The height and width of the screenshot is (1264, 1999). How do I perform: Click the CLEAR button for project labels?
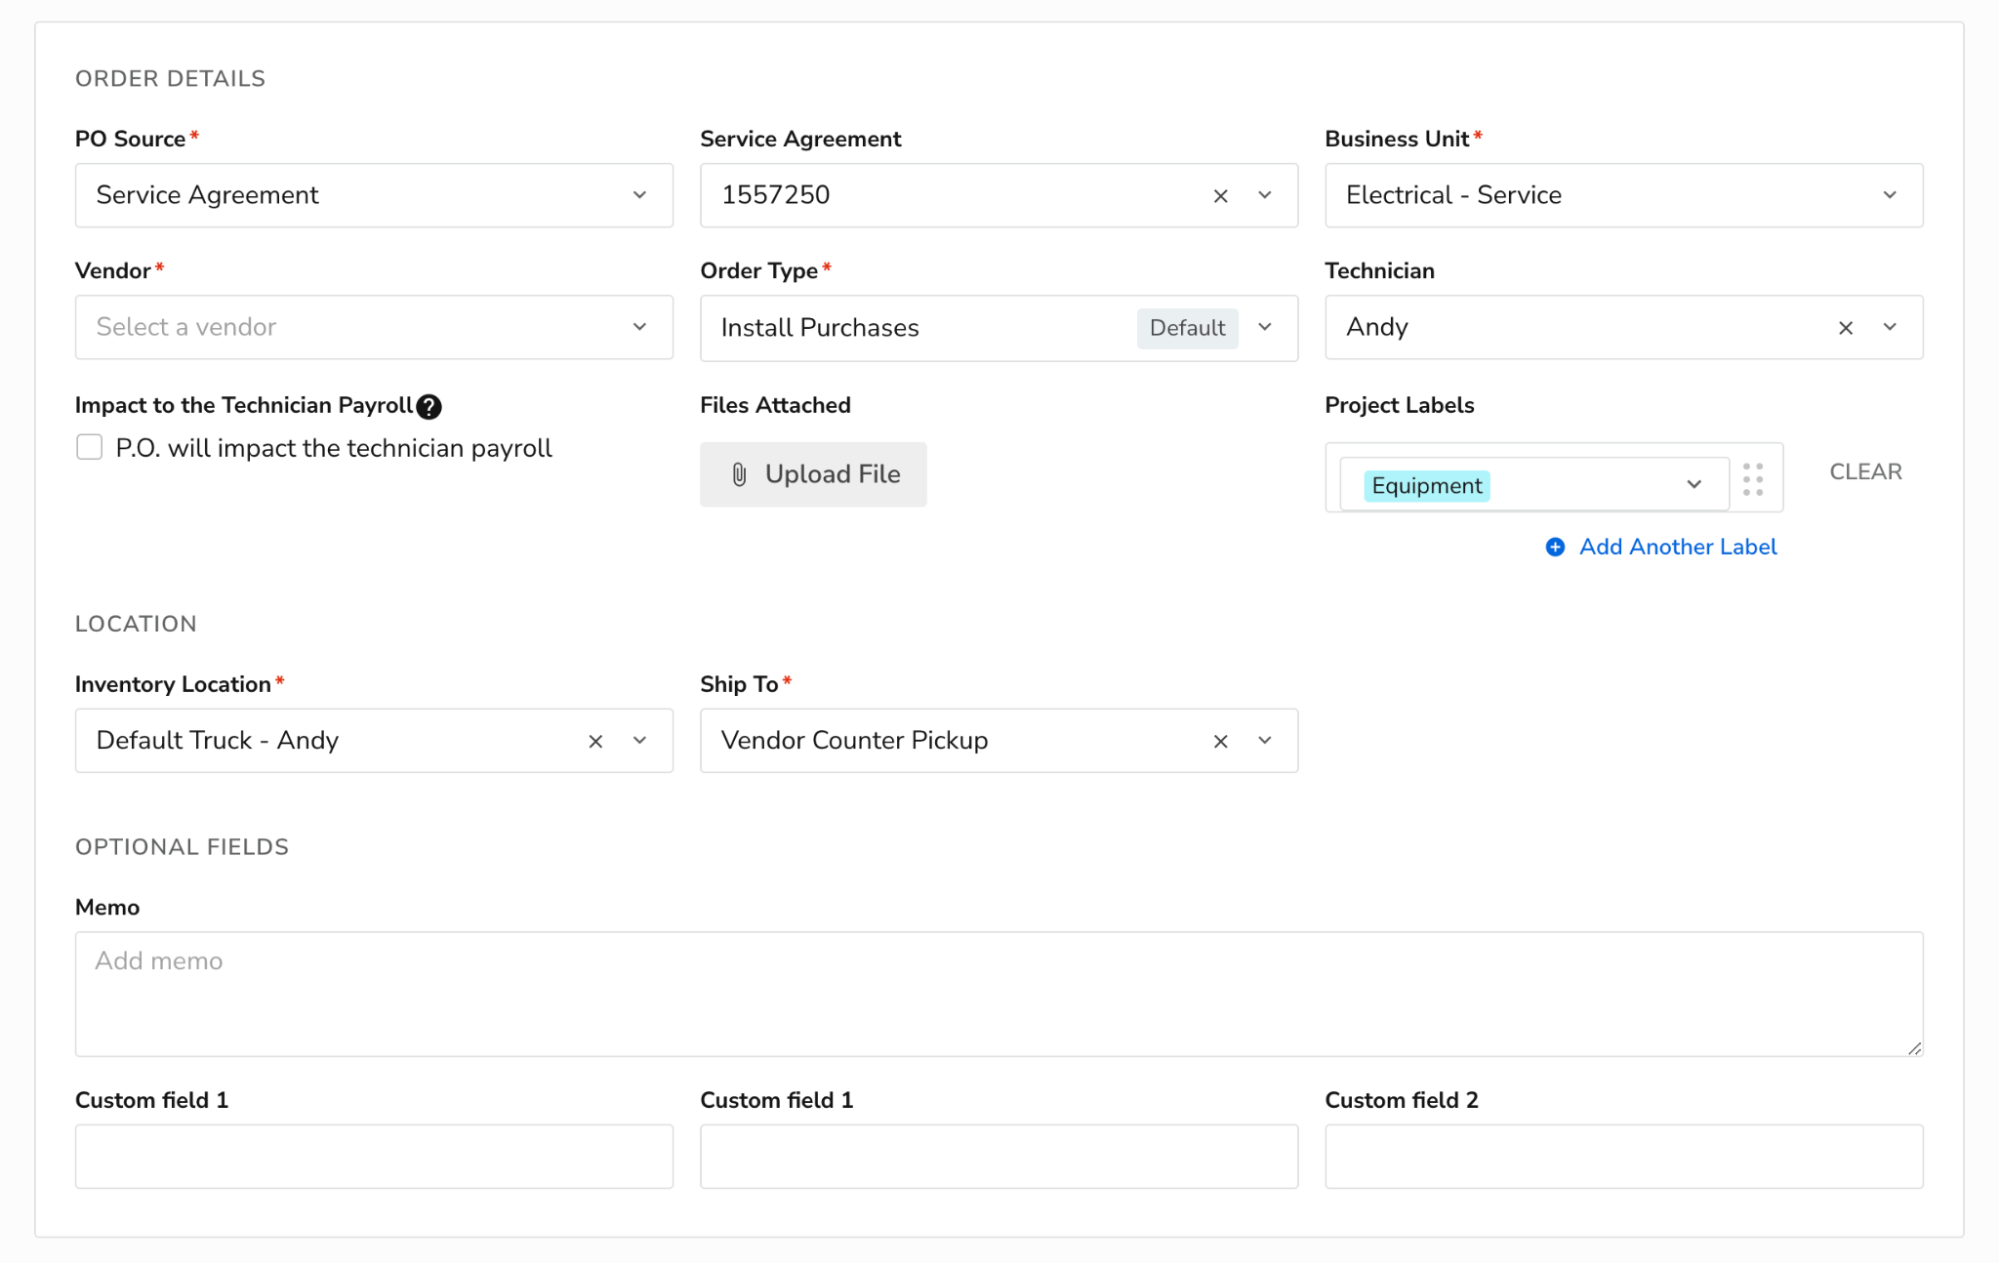[x=1864, y=471]
